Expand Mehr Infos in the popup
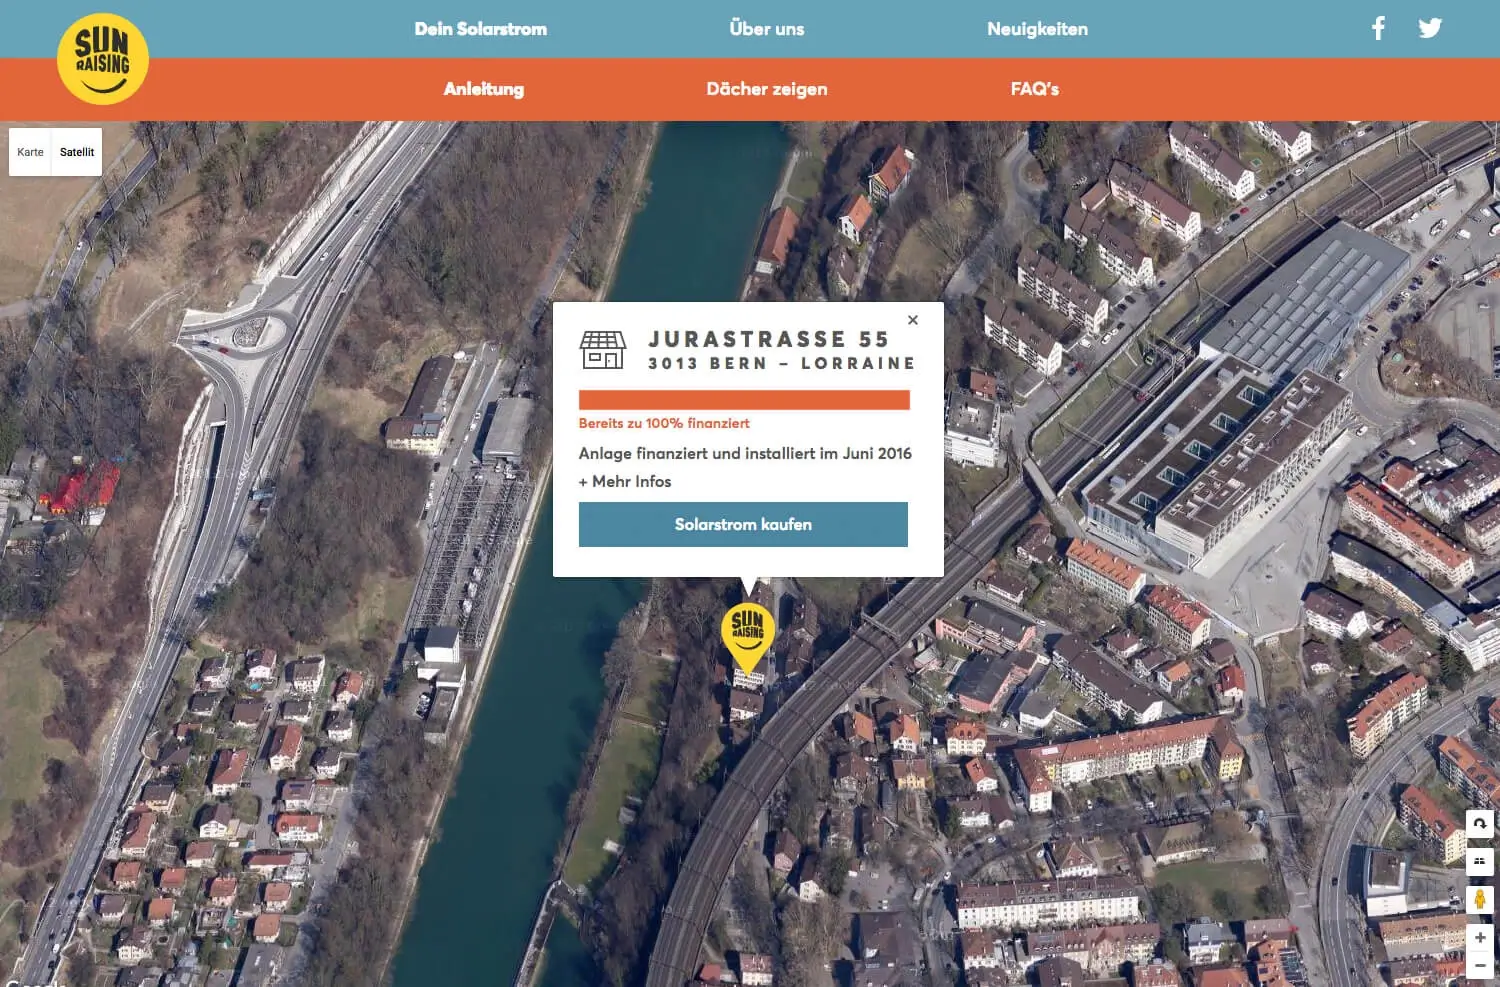Image resolution: width=1500 pixels, height=987 pixels. [625, 481]
